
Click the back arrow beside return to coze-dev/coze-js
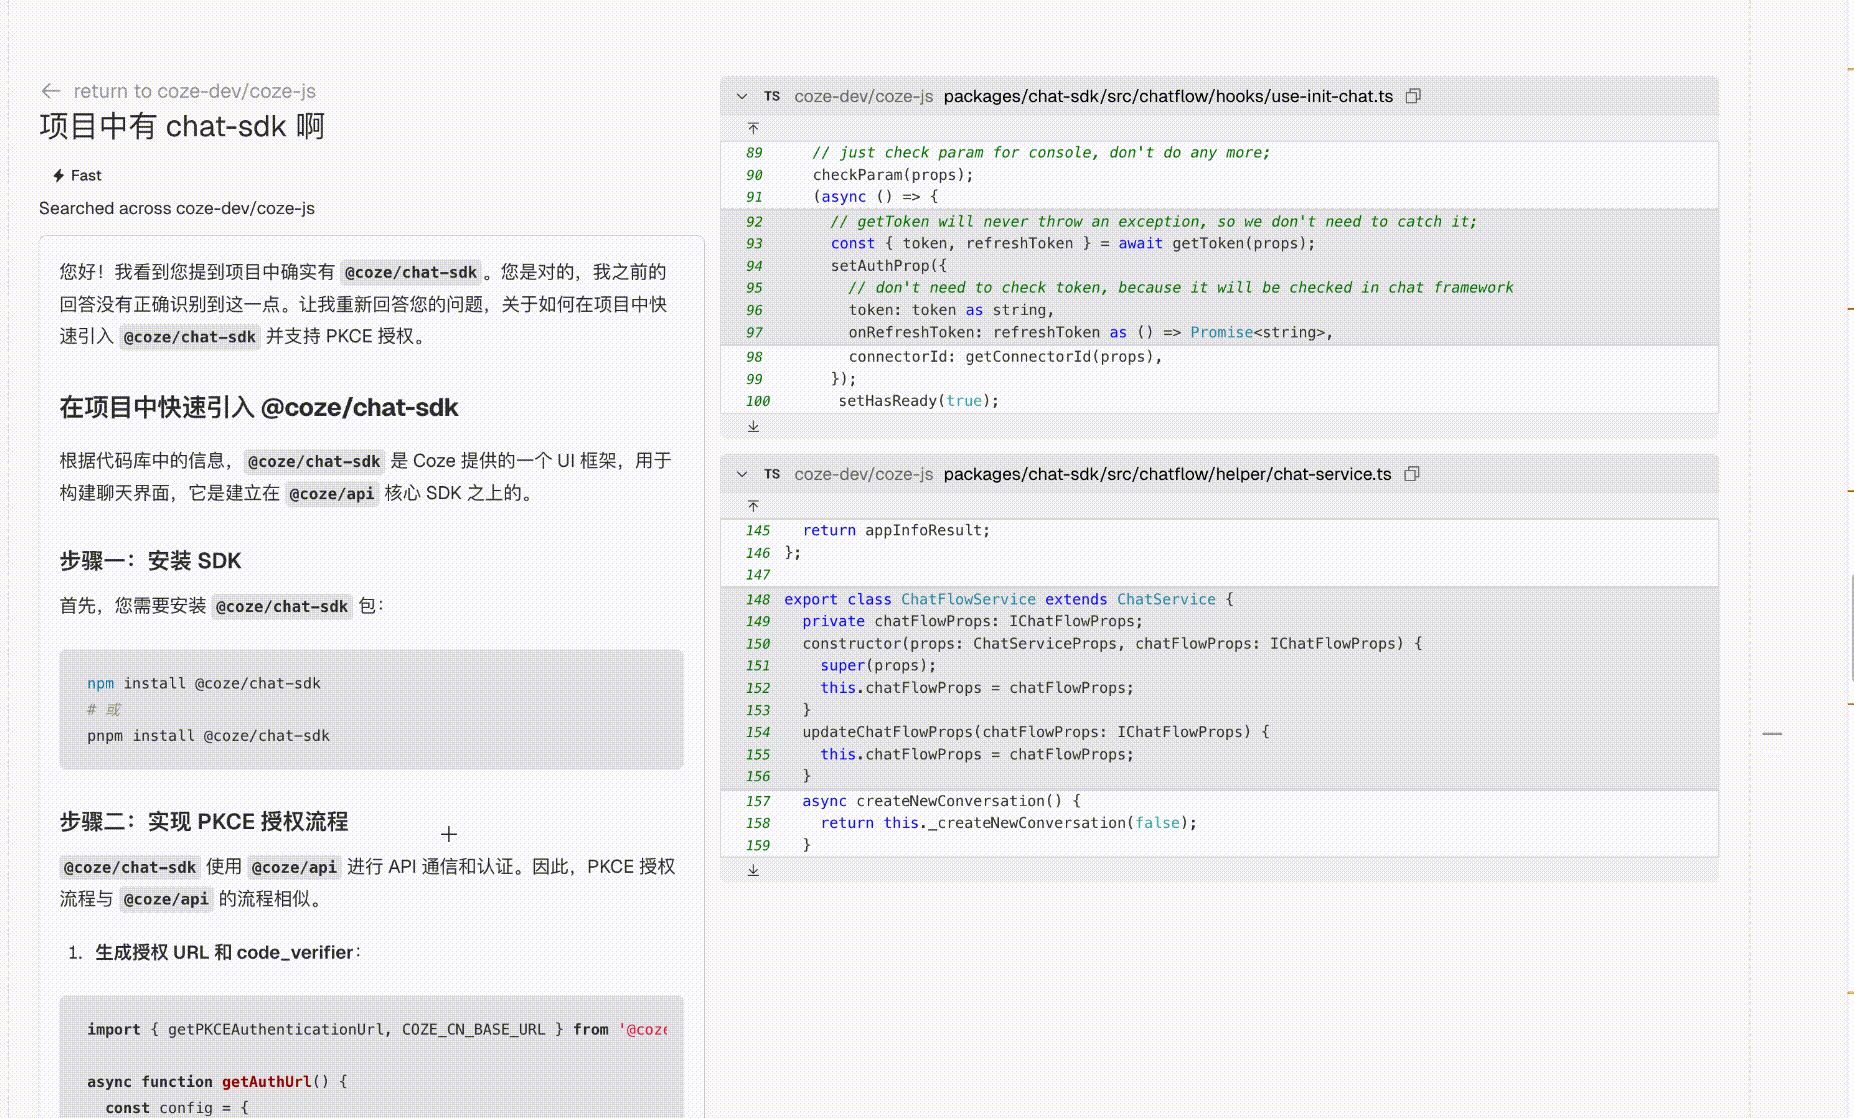(51, 91)
